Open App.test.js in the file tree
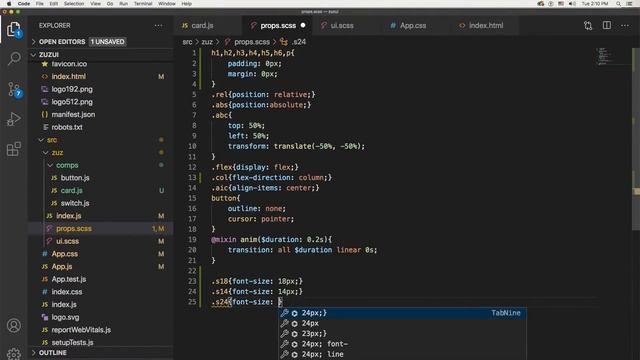 [69, 279]
